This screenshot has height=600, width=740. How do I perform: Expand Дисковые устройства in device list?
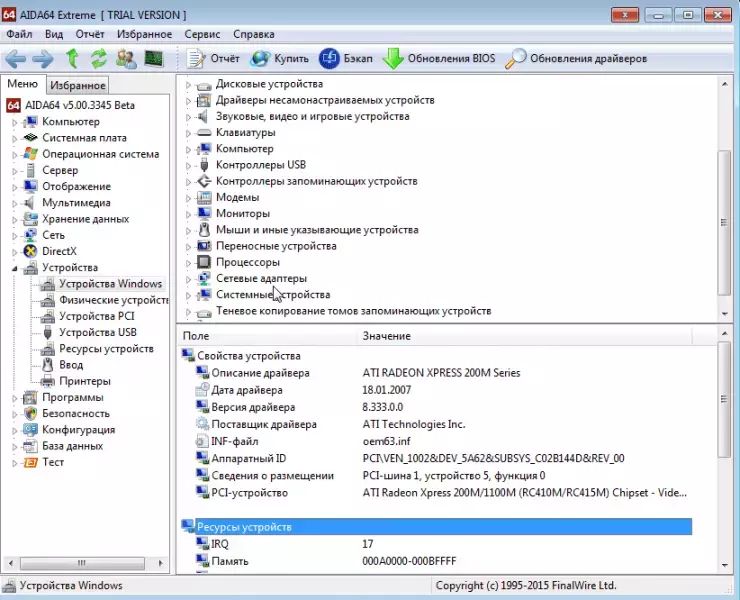pos(188,85)
